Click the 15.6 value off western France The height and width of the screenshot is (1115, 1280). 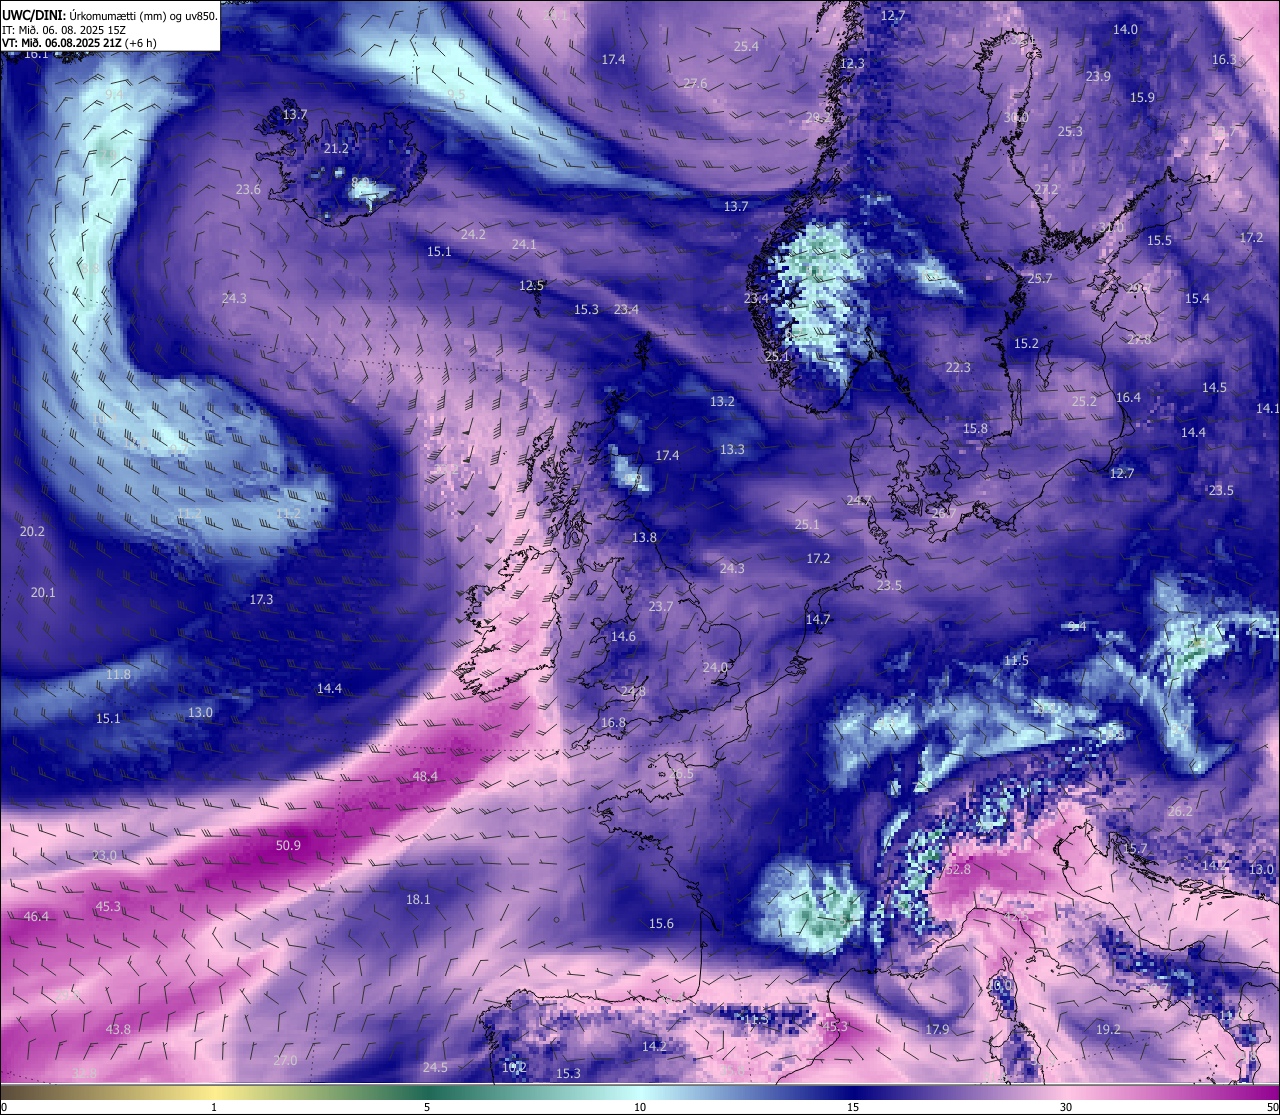(x=661, y=923)
